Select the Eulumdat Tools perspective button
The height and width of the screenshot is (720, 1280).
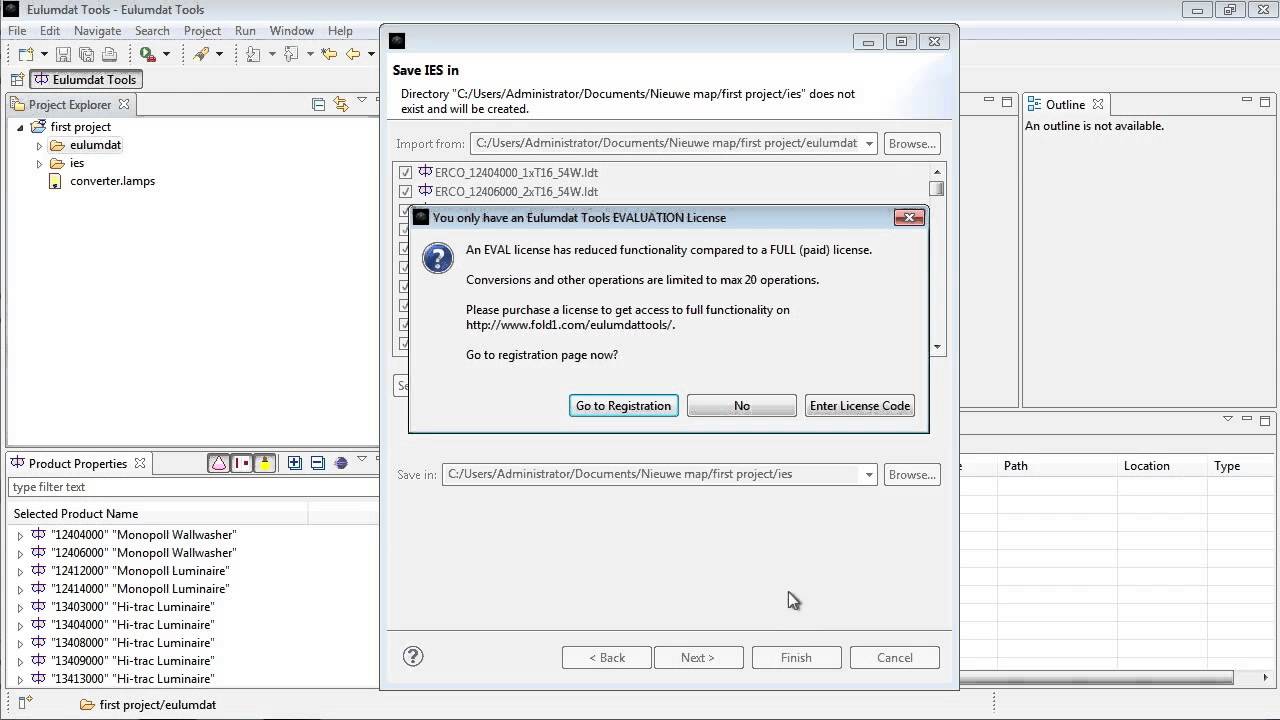[x=86, y=80]
